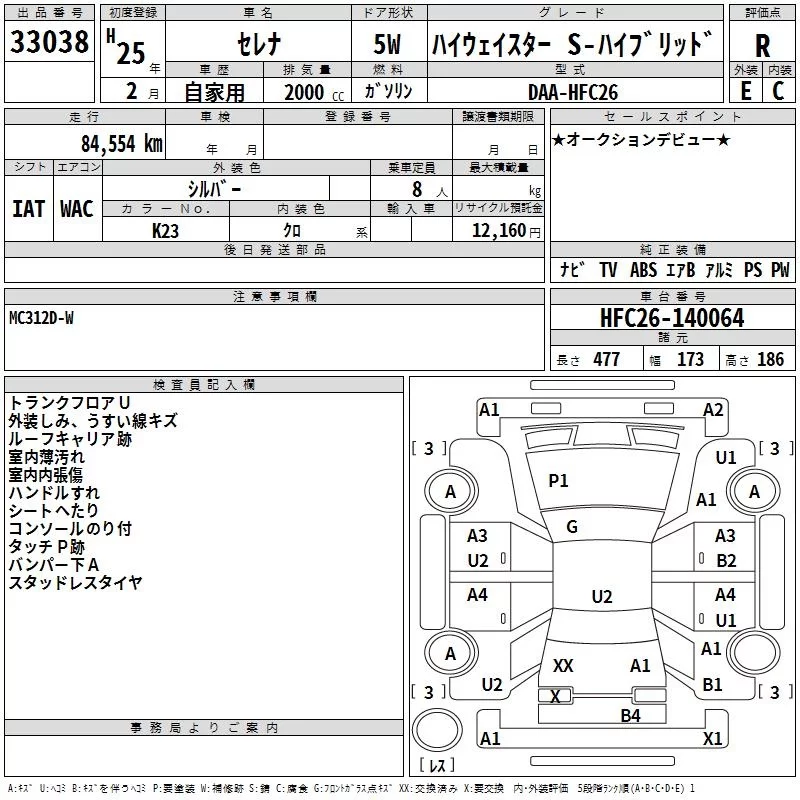Select the note ハンドルすれ
Viewport: 800px width, 800px height.
54,492
